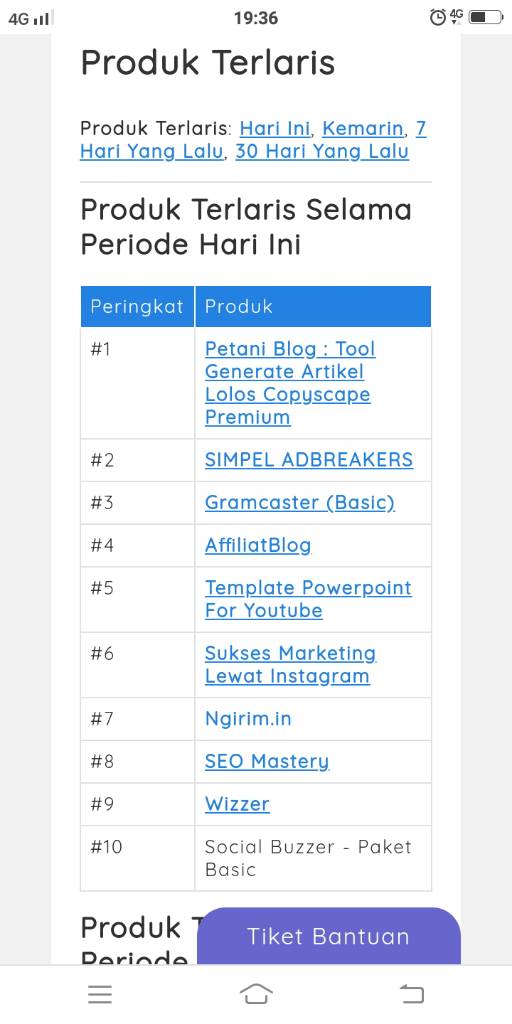Show best sellers for 30 Hari Yang Lalu
512x1024 pixels.
tap(322, 152)
